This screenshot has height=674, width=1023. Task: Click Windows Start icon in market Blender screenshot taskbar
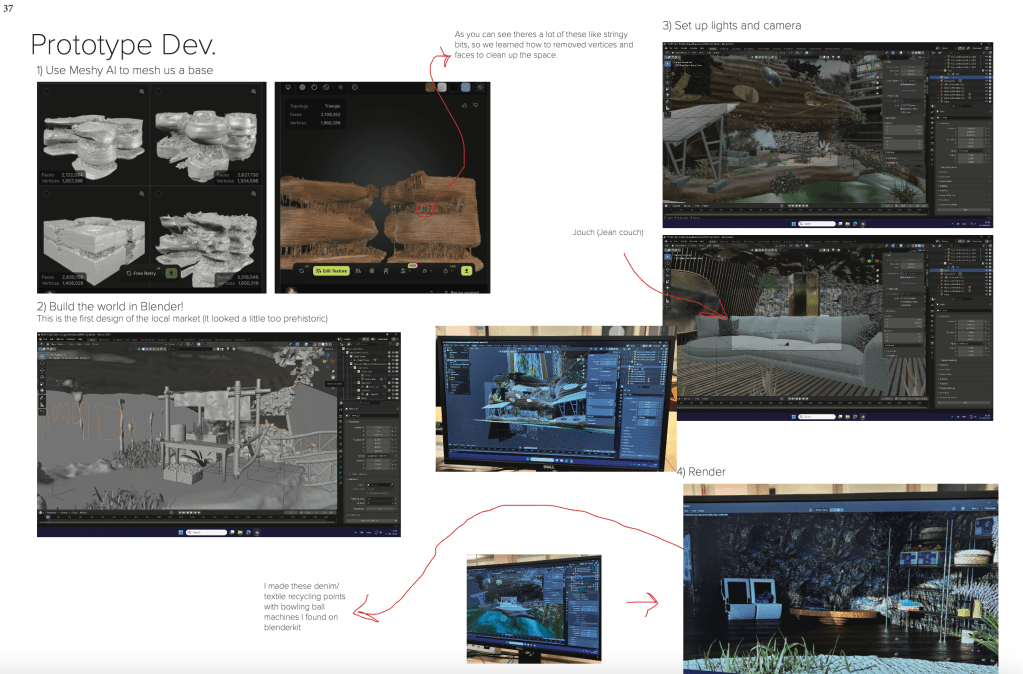[x=182, y=532]
